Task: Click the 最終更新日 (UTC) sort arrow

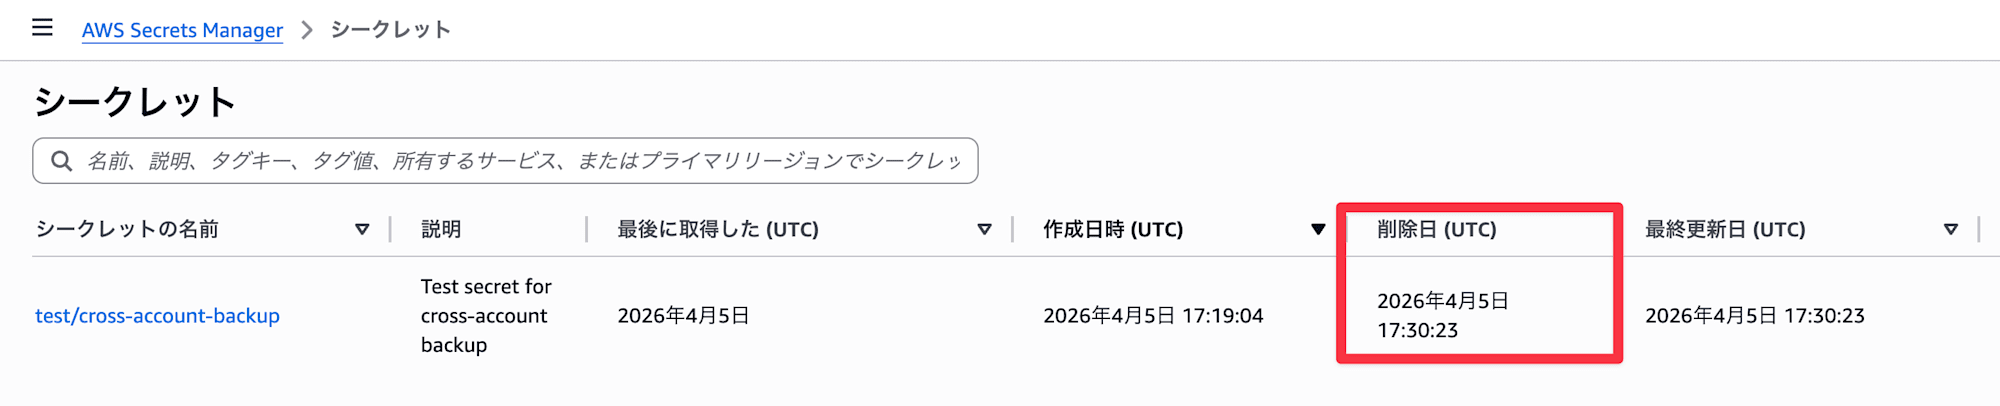Action: (x=1950, y=230)
